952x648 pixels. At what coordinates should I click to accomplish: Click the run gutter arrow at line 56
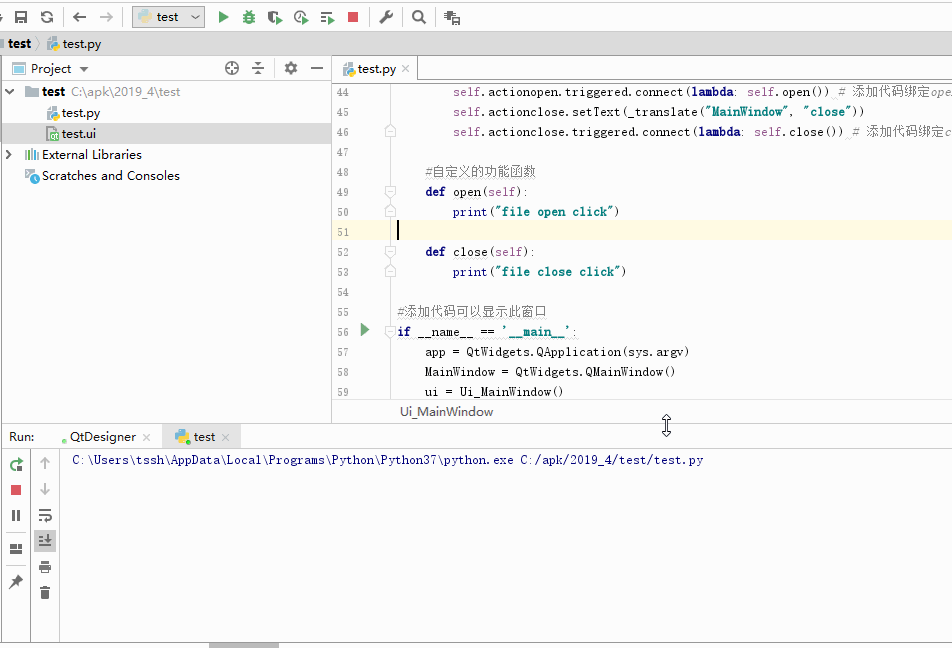(365, 330)
